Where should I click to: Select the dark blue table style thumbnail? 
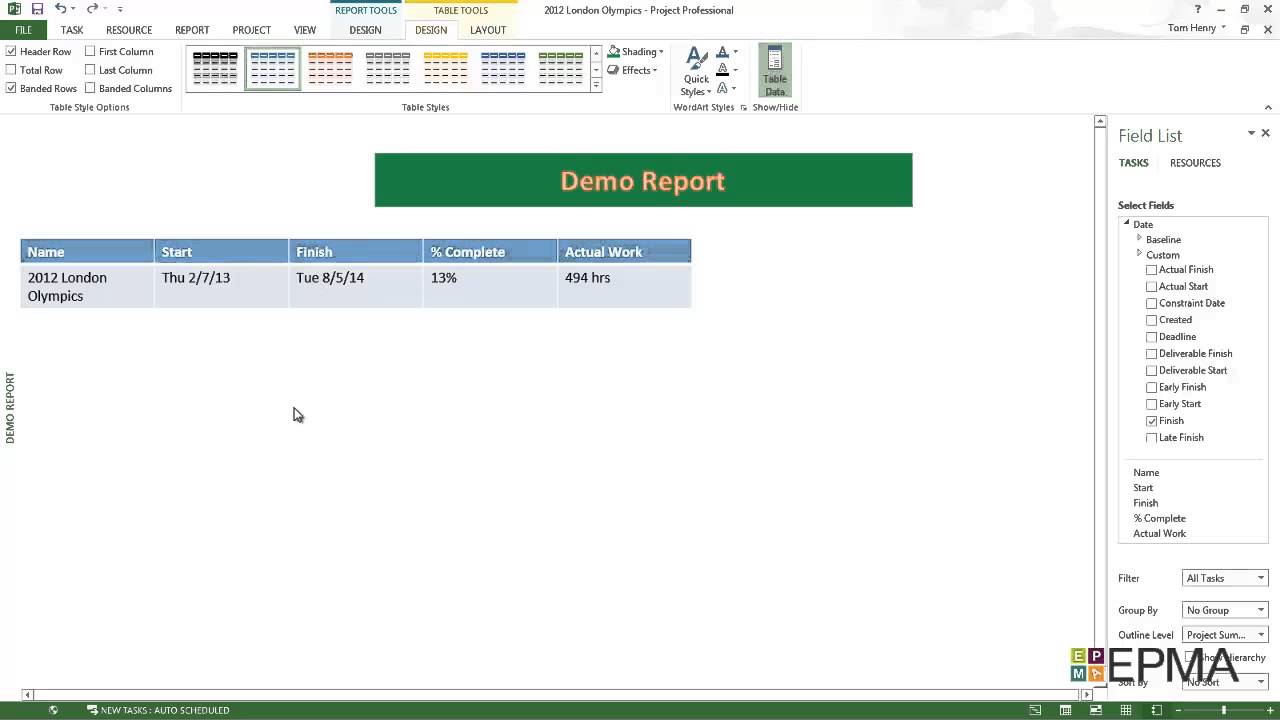[x=503, y=68]
